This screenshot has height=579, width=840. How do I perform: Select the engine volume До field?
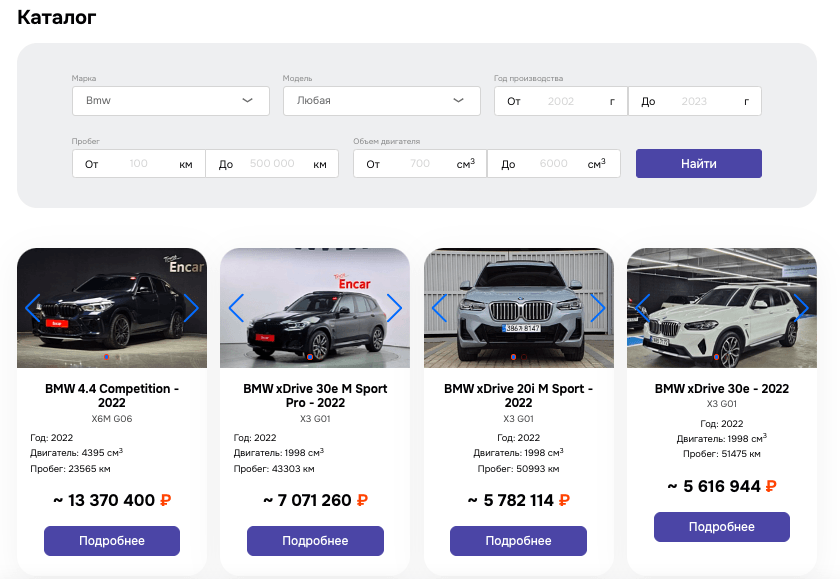click(553, 164)
